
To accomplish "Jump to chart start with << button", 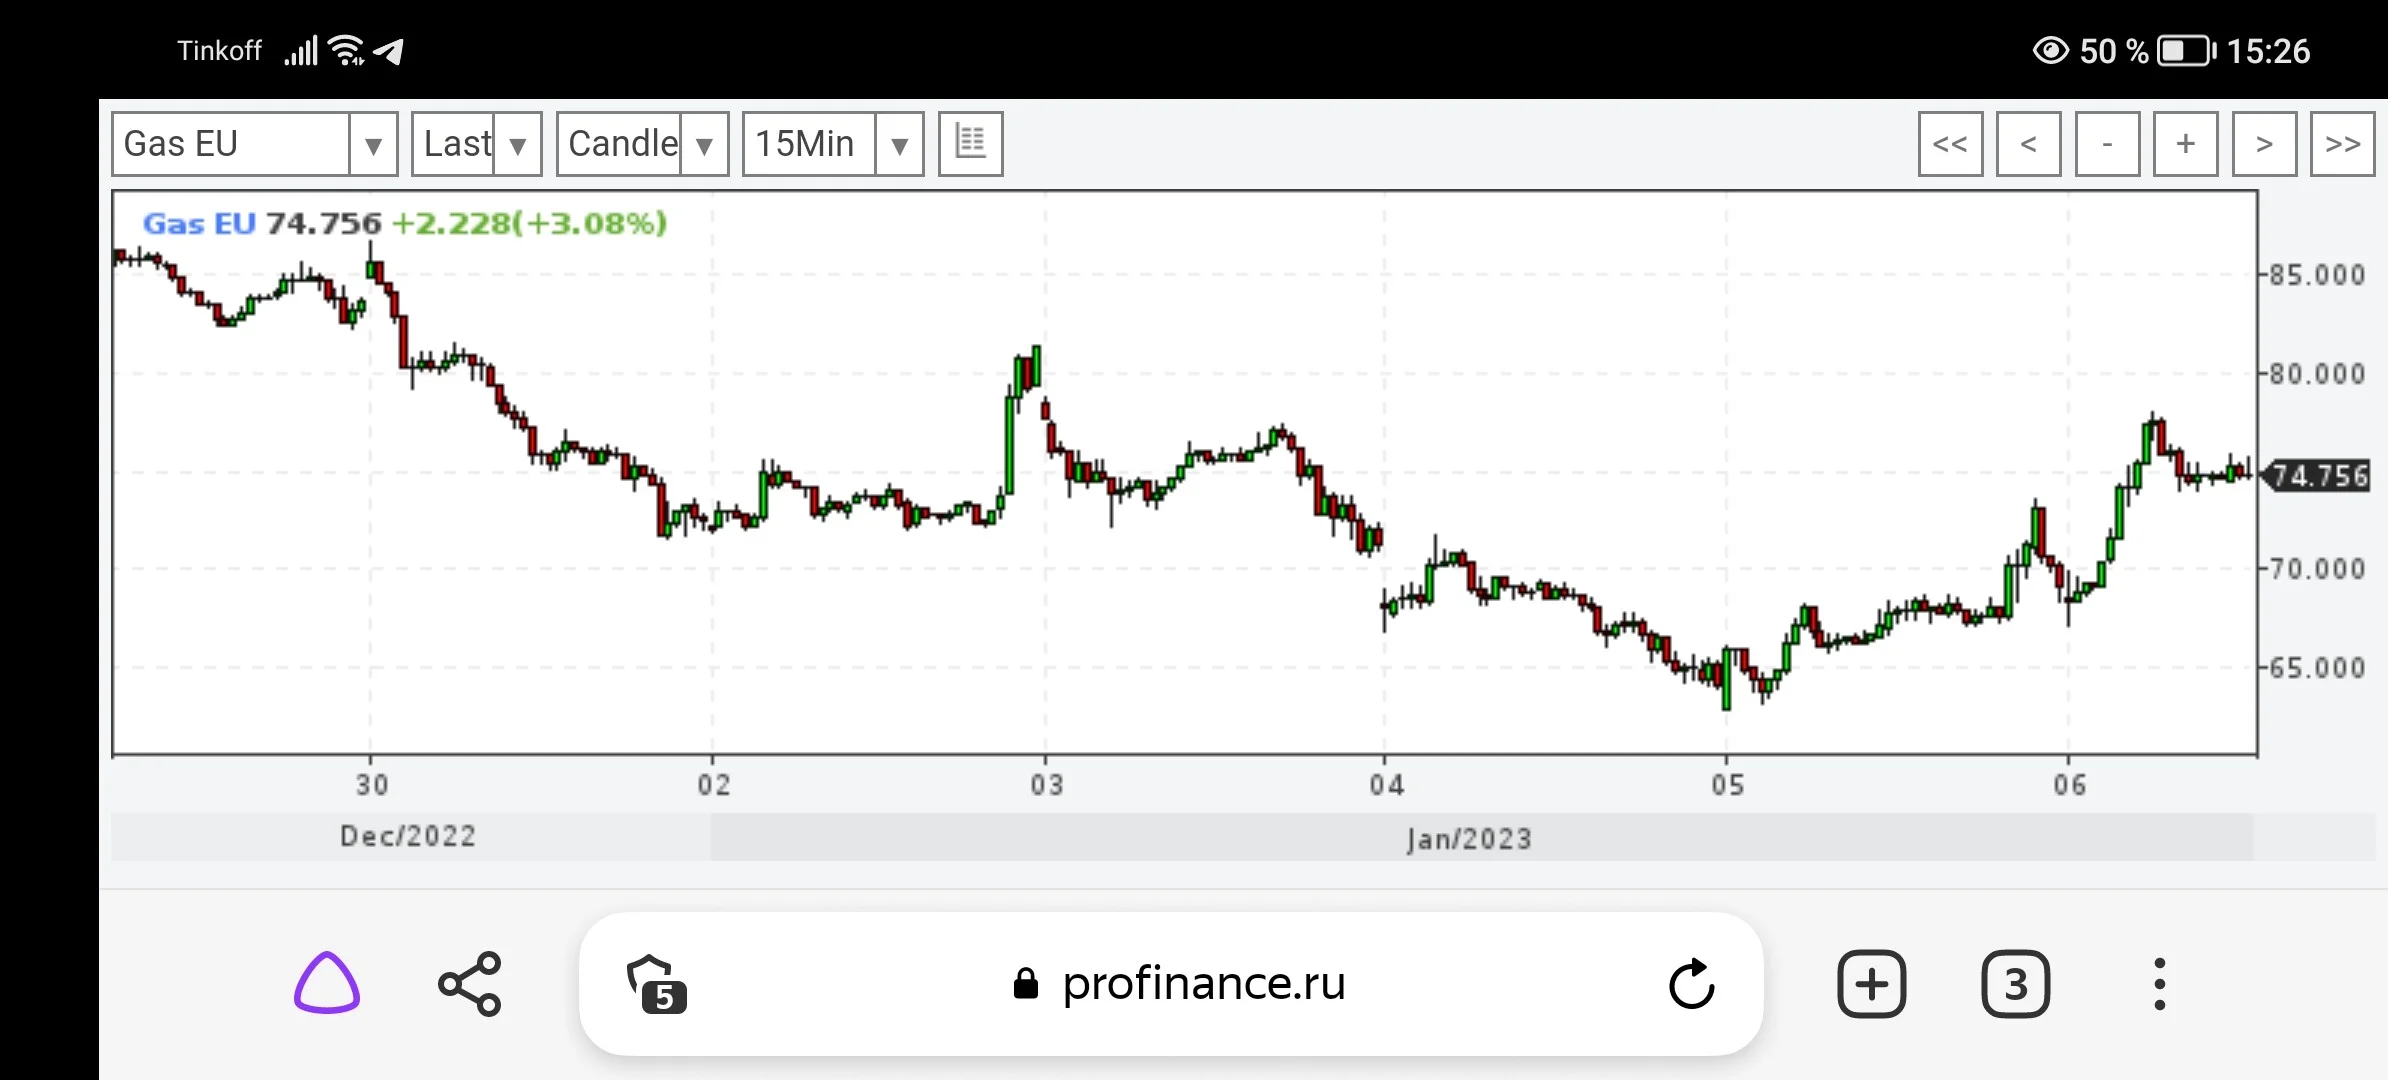I will click(1950, 144).
